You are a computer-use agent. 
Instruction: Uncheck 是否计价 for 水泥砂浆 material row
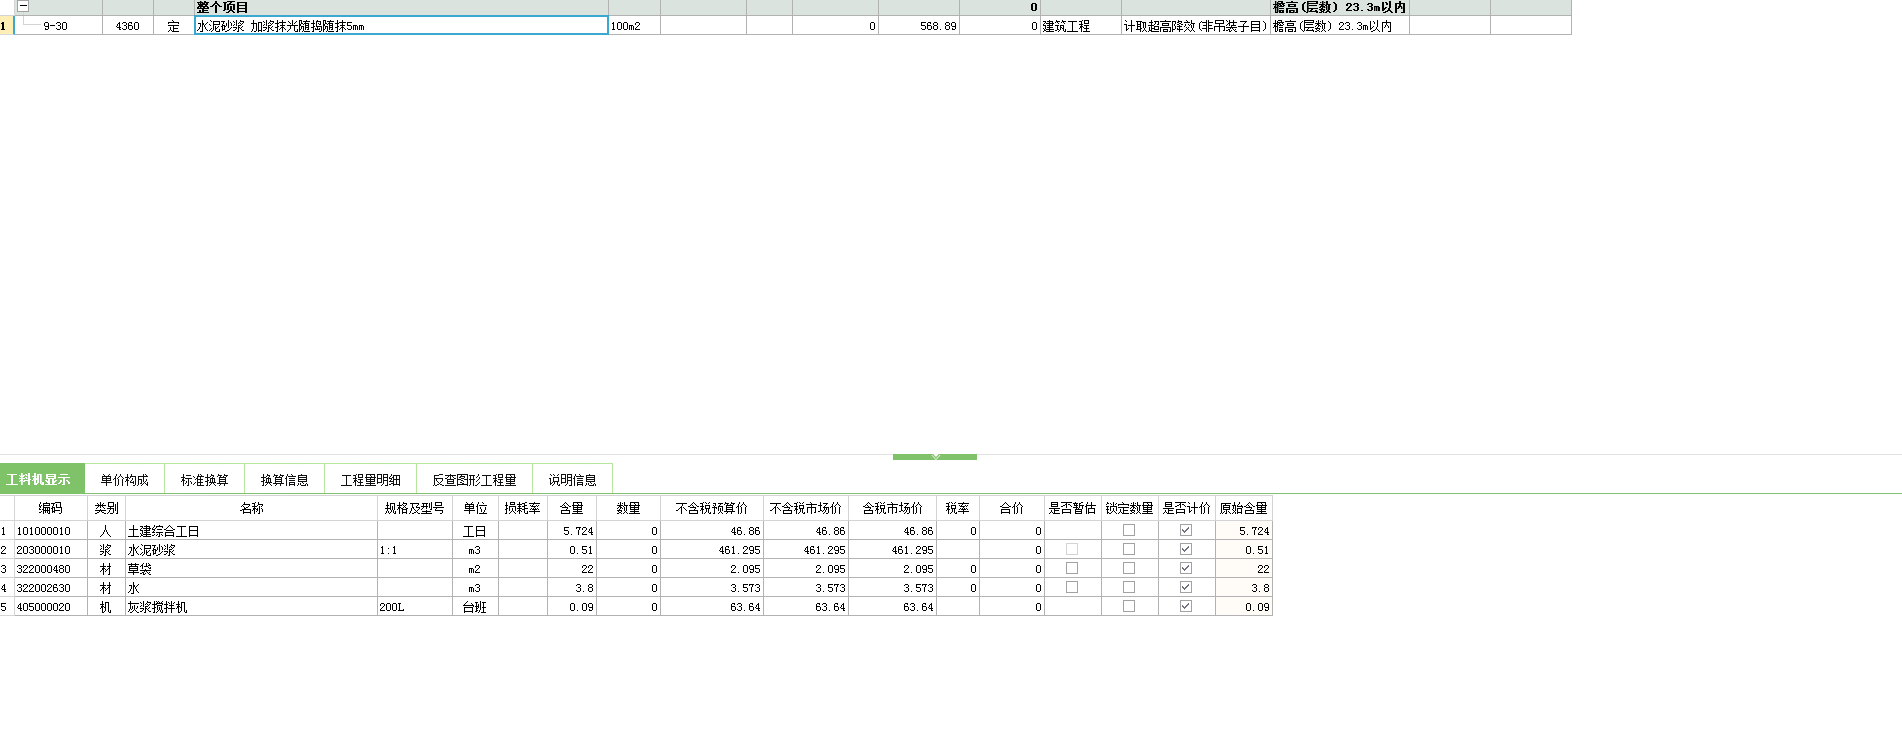pos(1186,549)
